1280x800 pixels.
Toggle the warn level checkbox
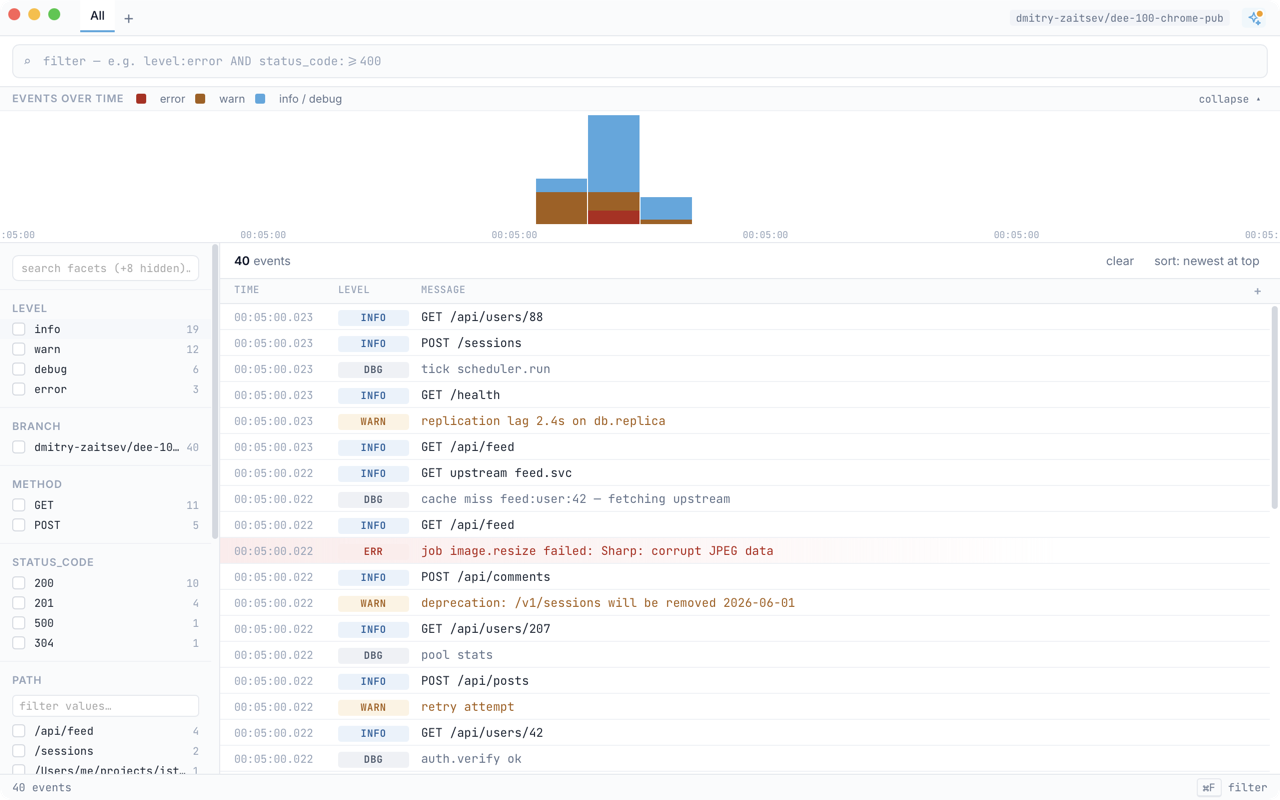[x=19, y=349]
